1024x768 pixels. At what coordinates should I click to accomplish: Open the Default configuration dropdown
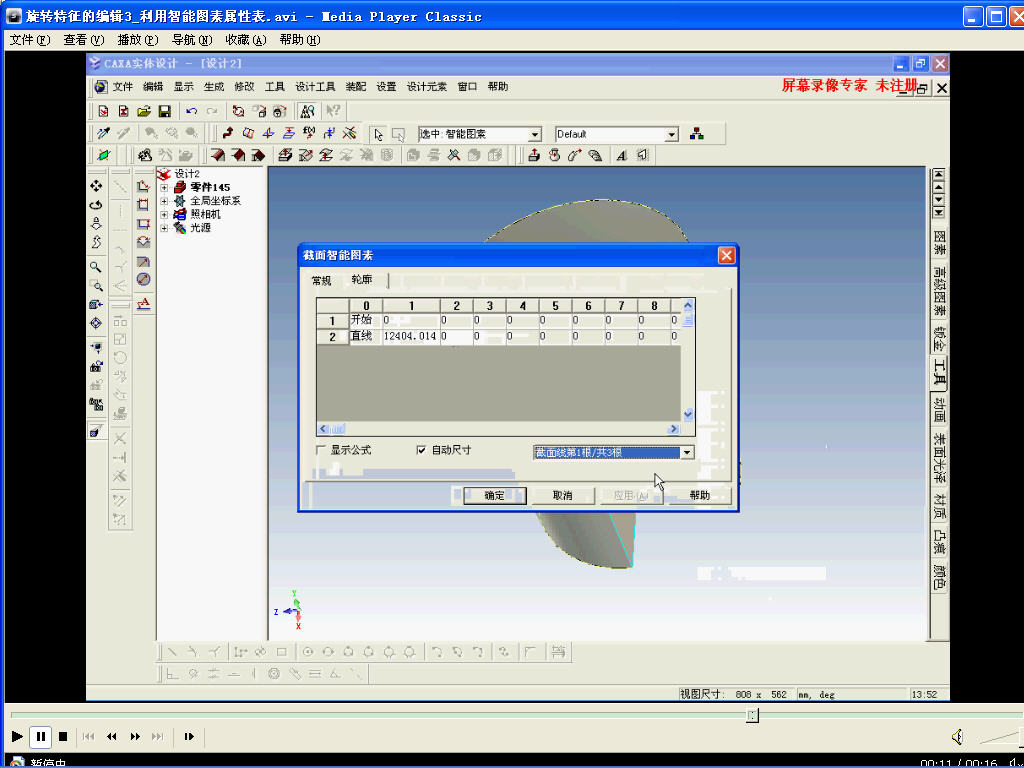tap(672, 134)
